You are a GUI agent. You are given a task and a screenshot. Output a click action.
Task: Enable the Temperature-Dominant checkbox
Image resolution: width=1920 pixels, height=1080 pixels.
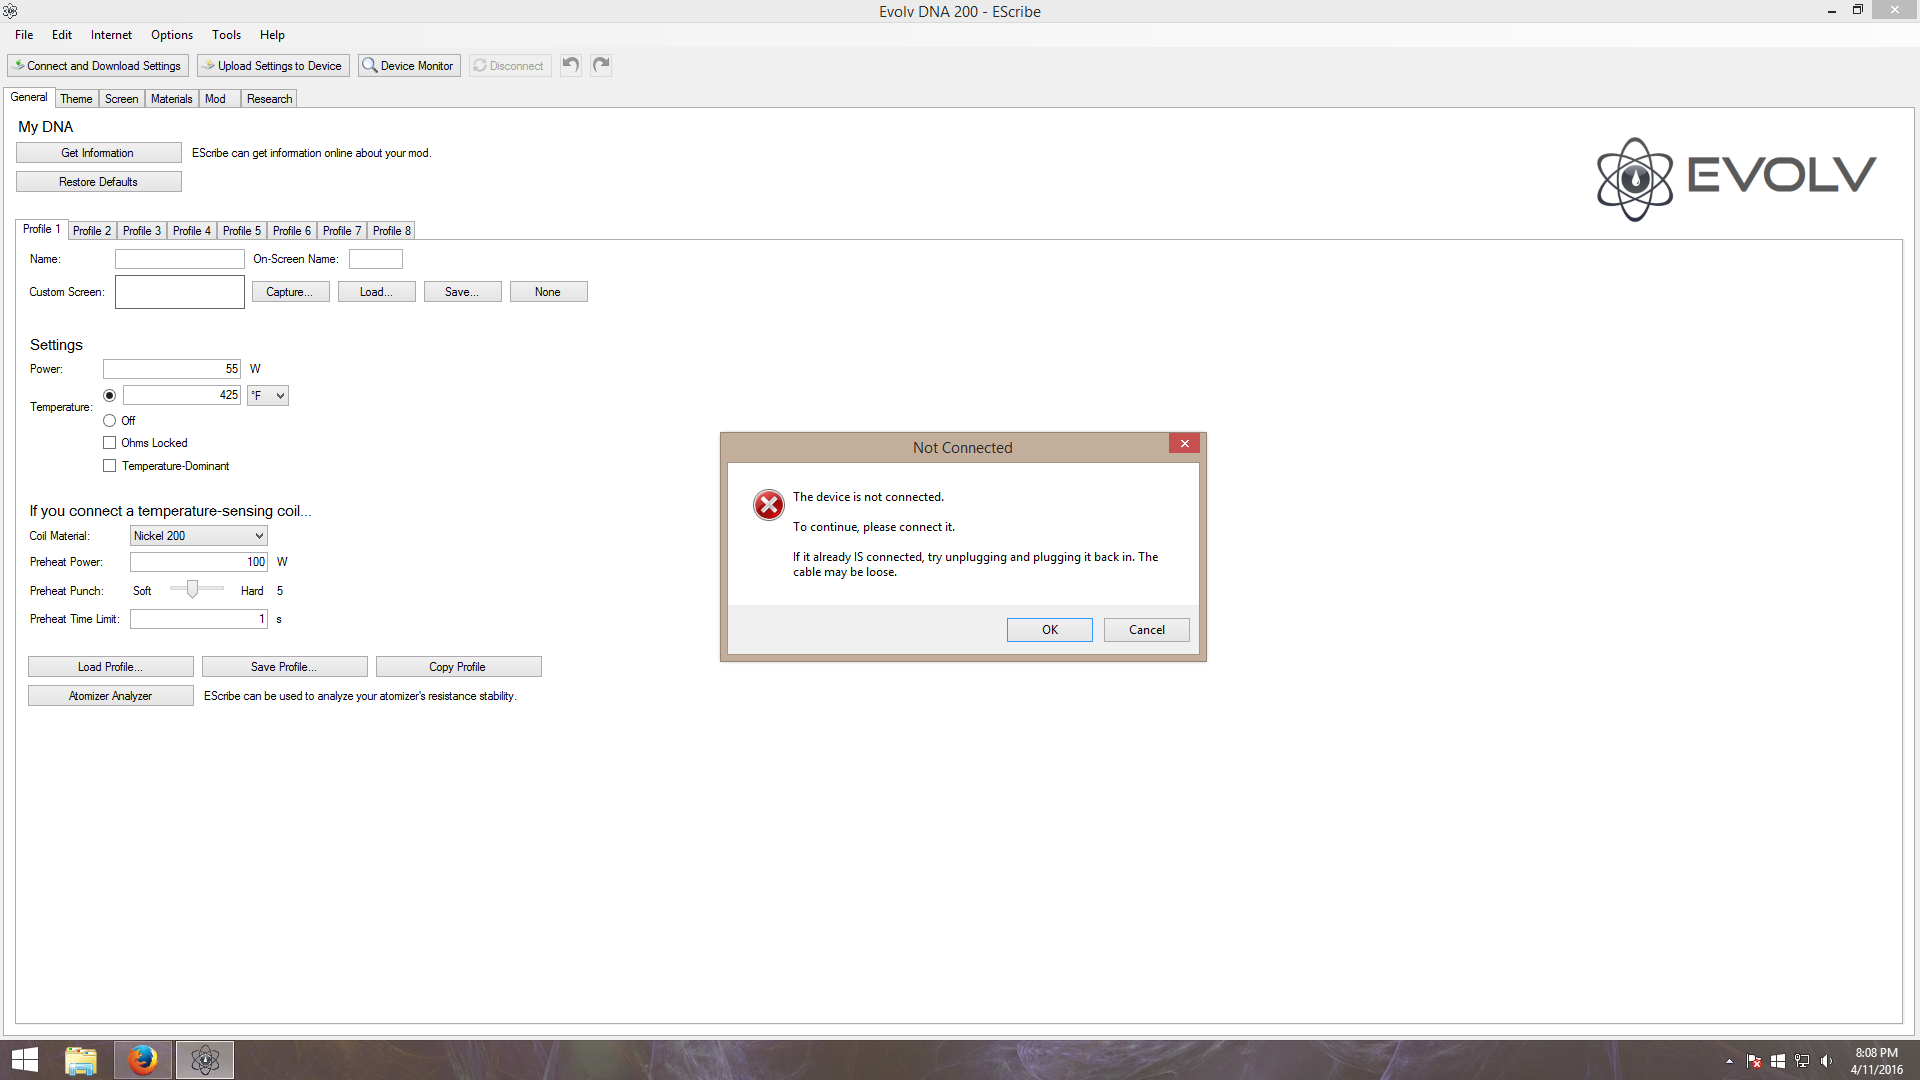click(x=111, y=465)
